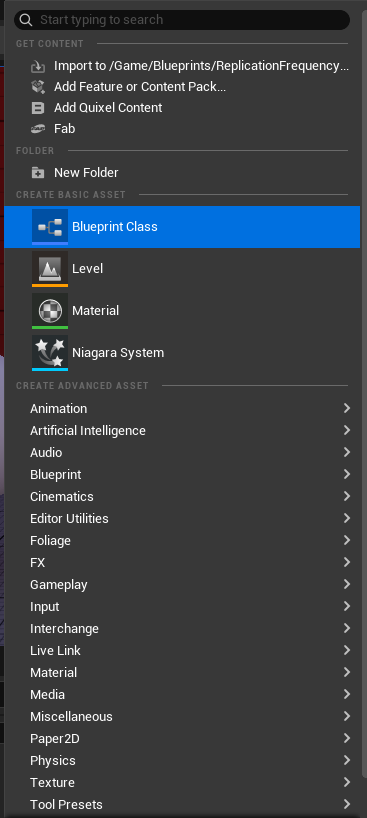Create a New Folder

[x=182, y=173]
